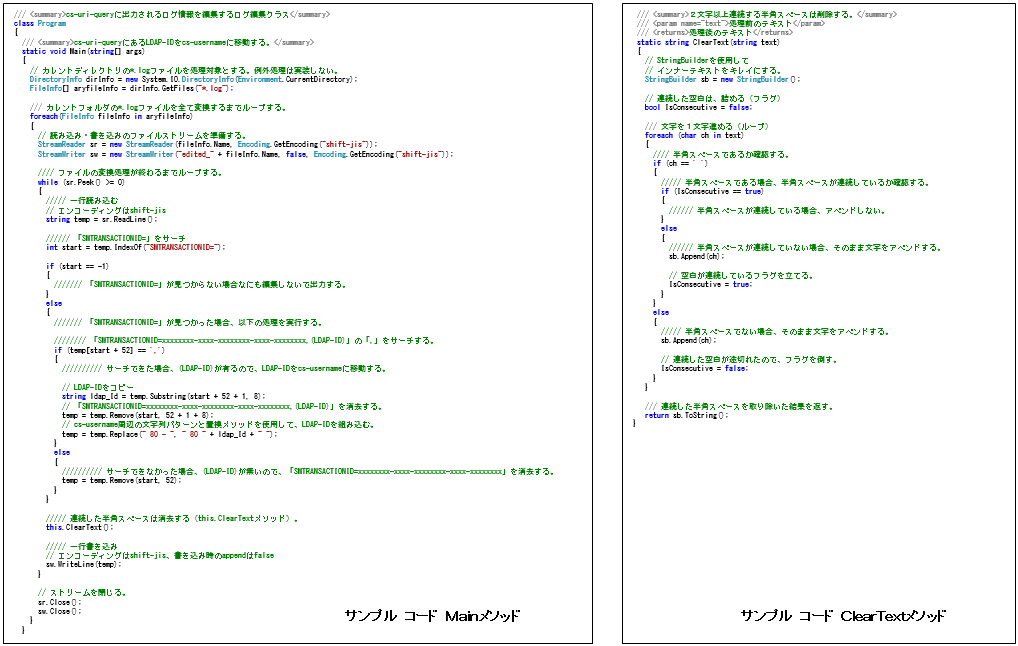Viewport: 1018px width, 646px height.
Task: Click the 'サンプル コード ClearTextメソッド' caption
Action: 843,616
